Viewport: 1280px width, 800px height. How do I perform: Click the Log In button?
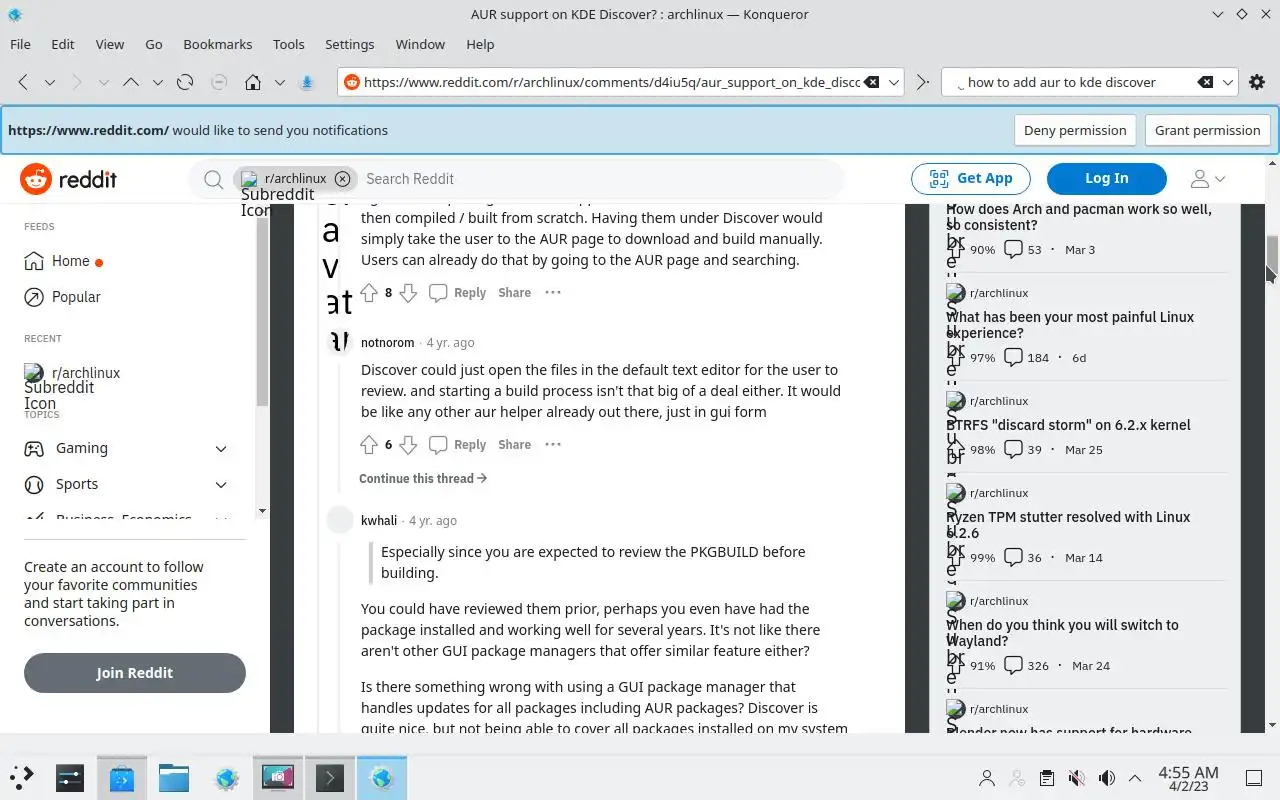1106,178
